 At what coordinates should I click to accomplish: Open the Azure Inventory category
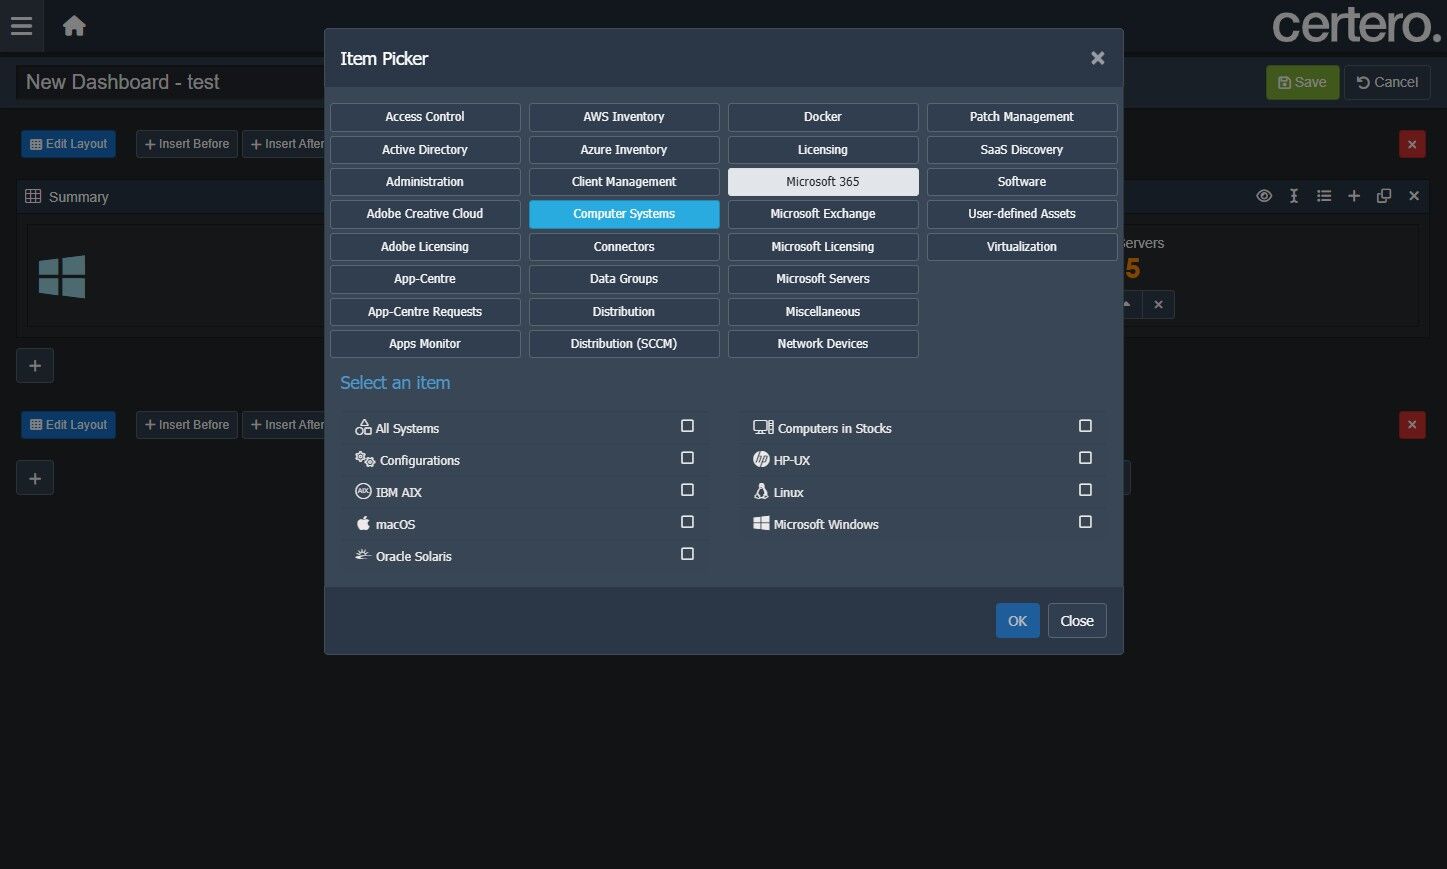point(624,150)
